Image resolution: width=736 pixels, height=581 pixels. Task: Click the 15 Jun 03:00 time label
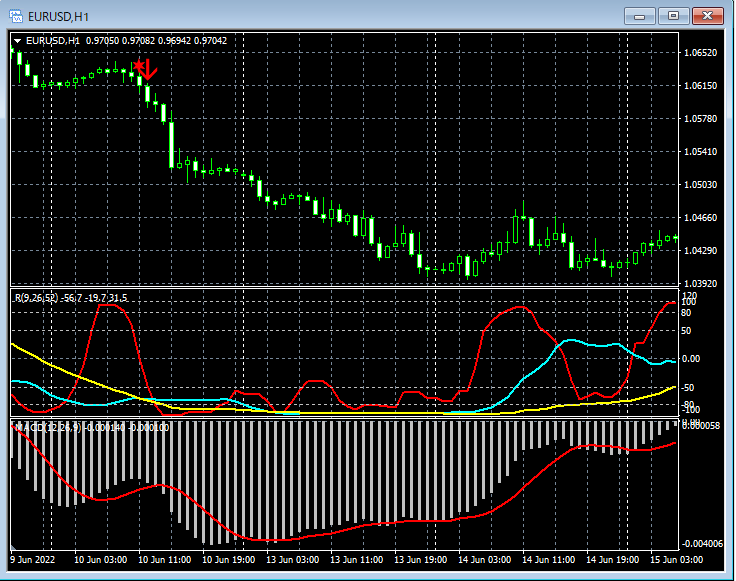676,559
